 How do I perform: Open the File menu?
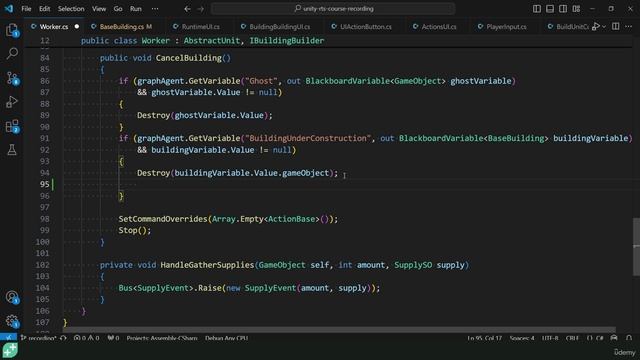26,9
